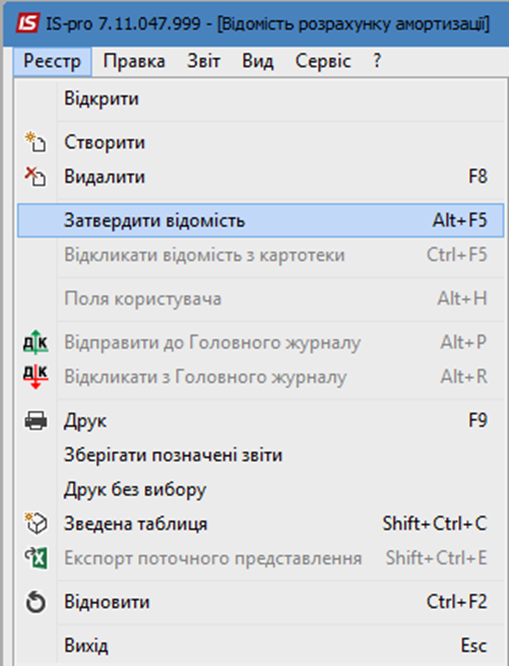Click the Створити new document icon
This screenshot has width=509, height=666.
pos(35,142)
